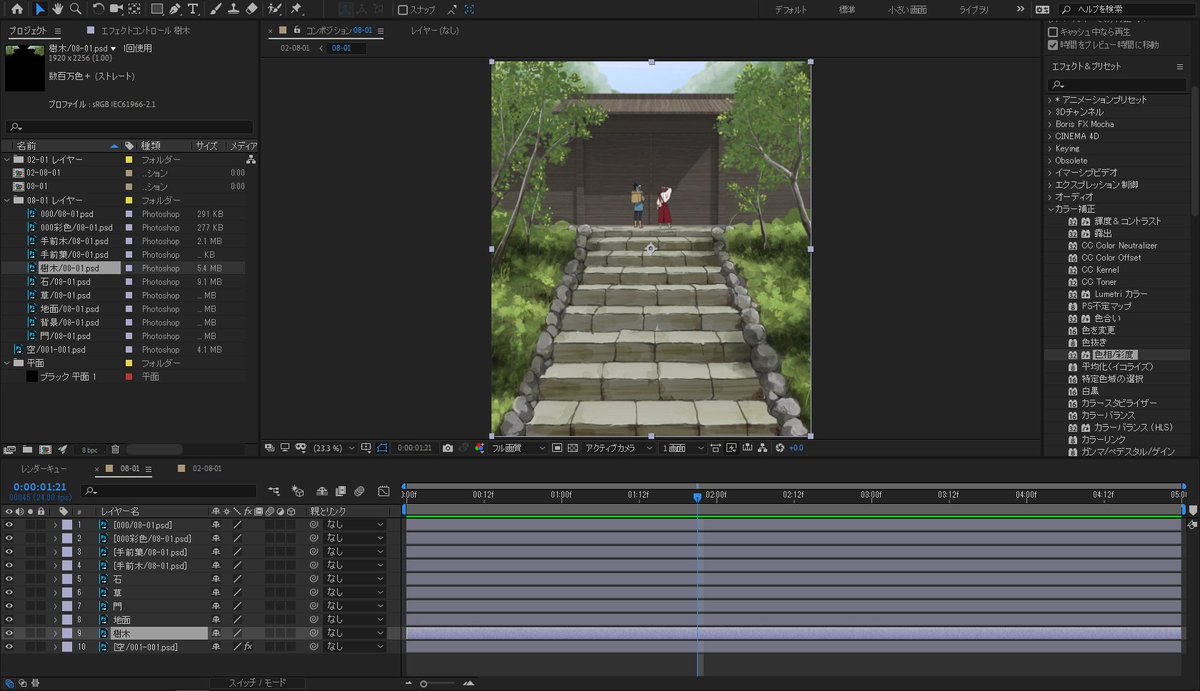This screenshot has width=1200, height=691.
Task: Open parent dropdown なし for layer 3
Action: 353,552
